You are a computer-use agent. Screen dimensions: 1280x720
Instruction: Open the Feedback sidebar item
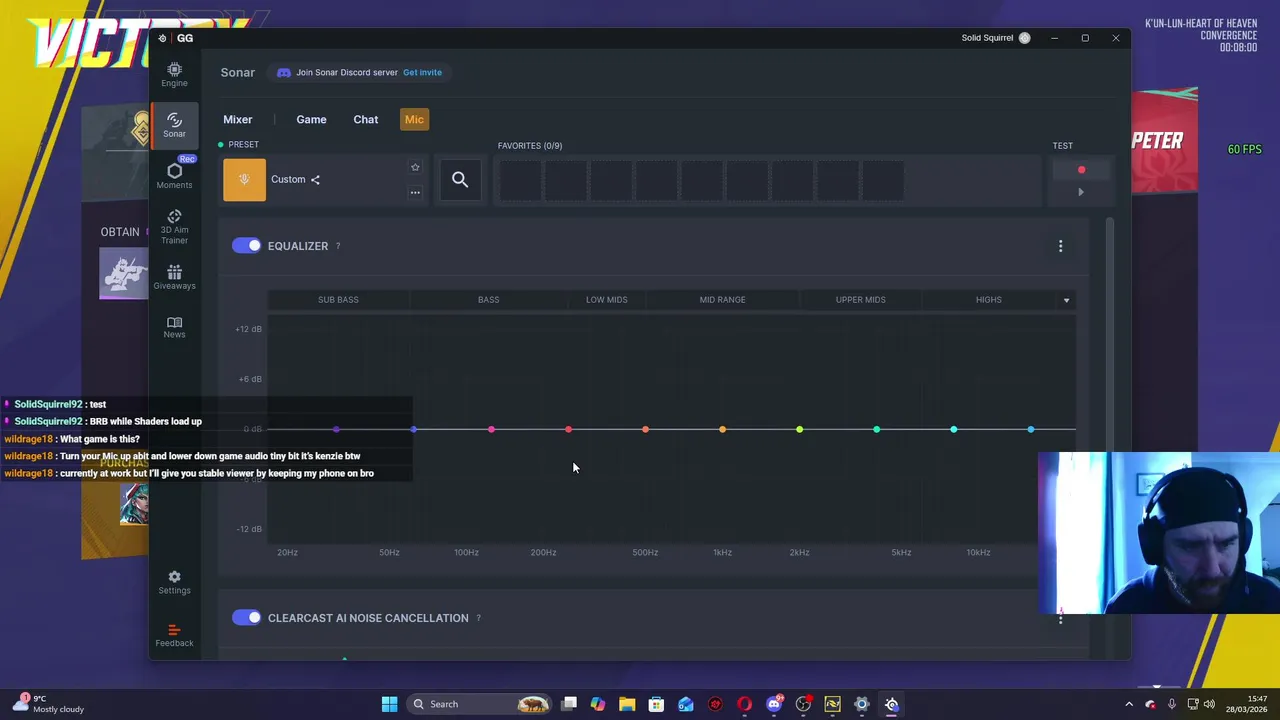[174, 635]
